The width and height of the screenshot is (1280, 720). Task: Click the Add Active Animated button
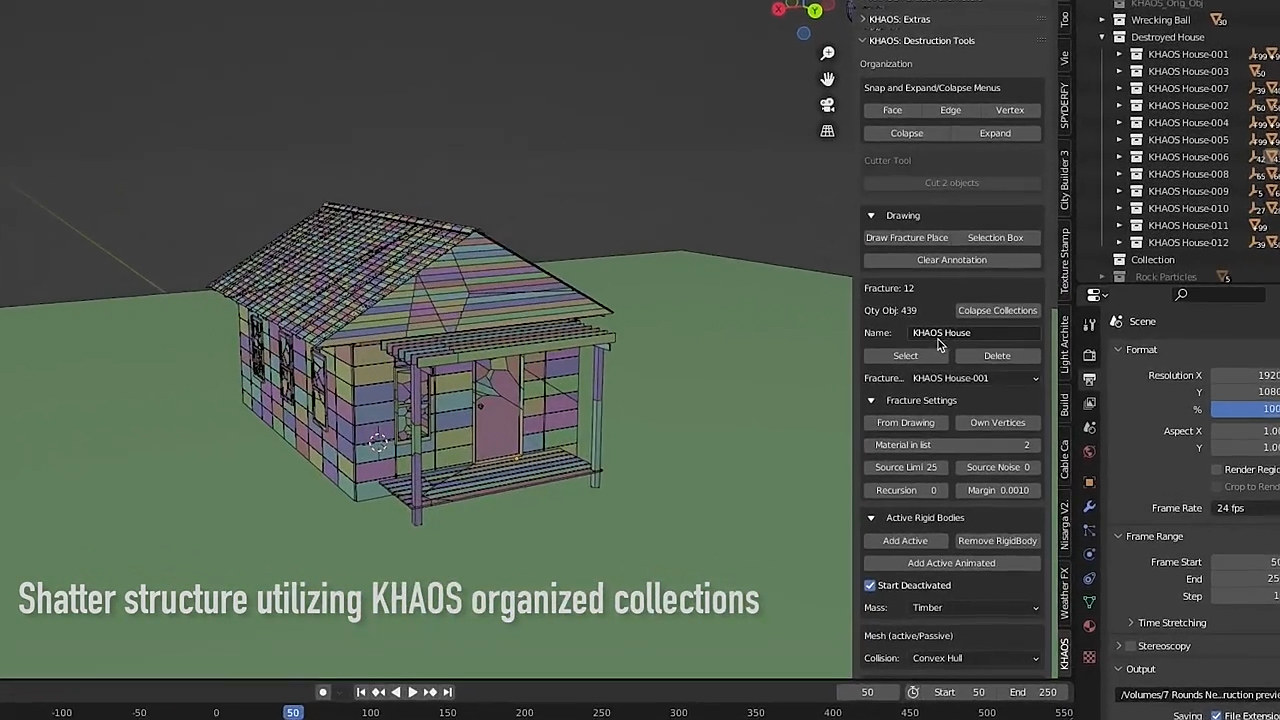(952, 563)
